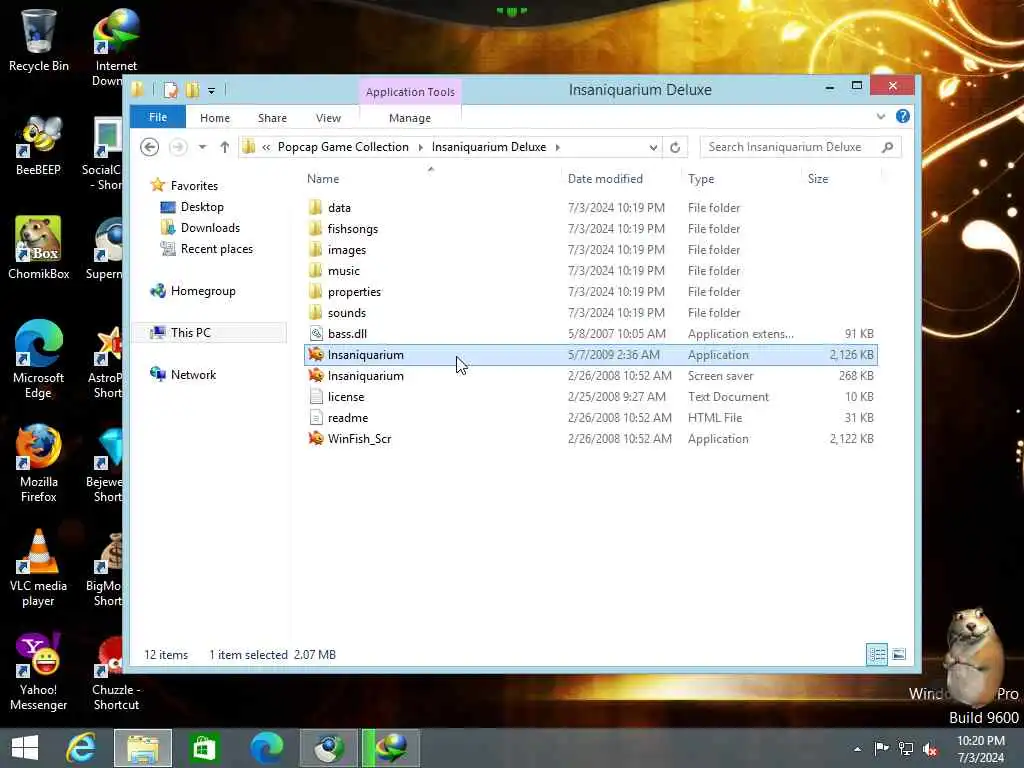This screenshot has width=1024, height=768.
Task: Select the music folder icon
Action: [x=316, y=270]
